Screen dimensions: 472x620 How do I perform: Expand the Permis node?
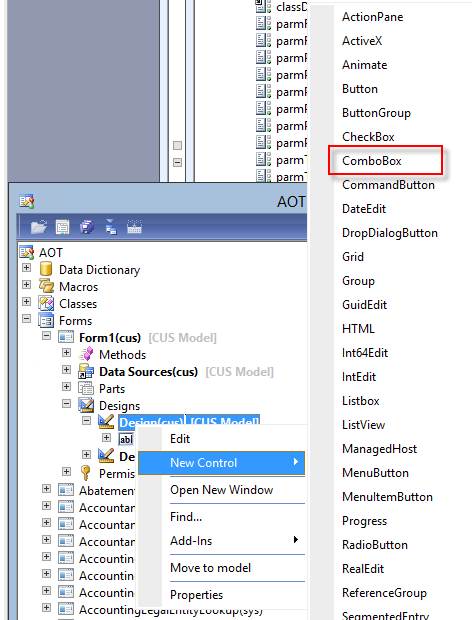point(66,471)
